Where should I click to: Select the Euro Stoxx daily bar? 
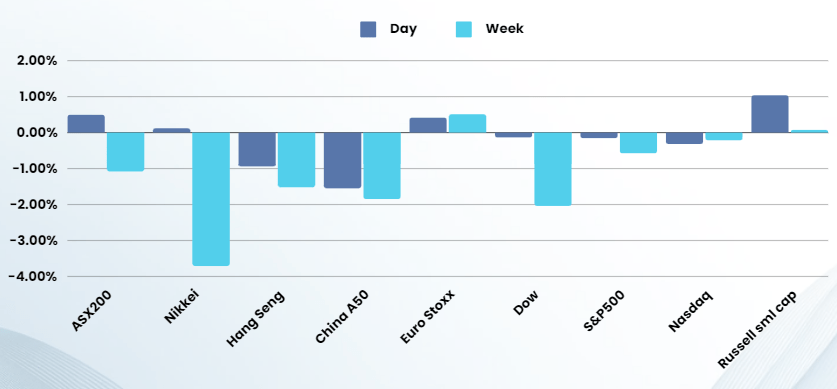pyautogui.click(x=428, y=125)
